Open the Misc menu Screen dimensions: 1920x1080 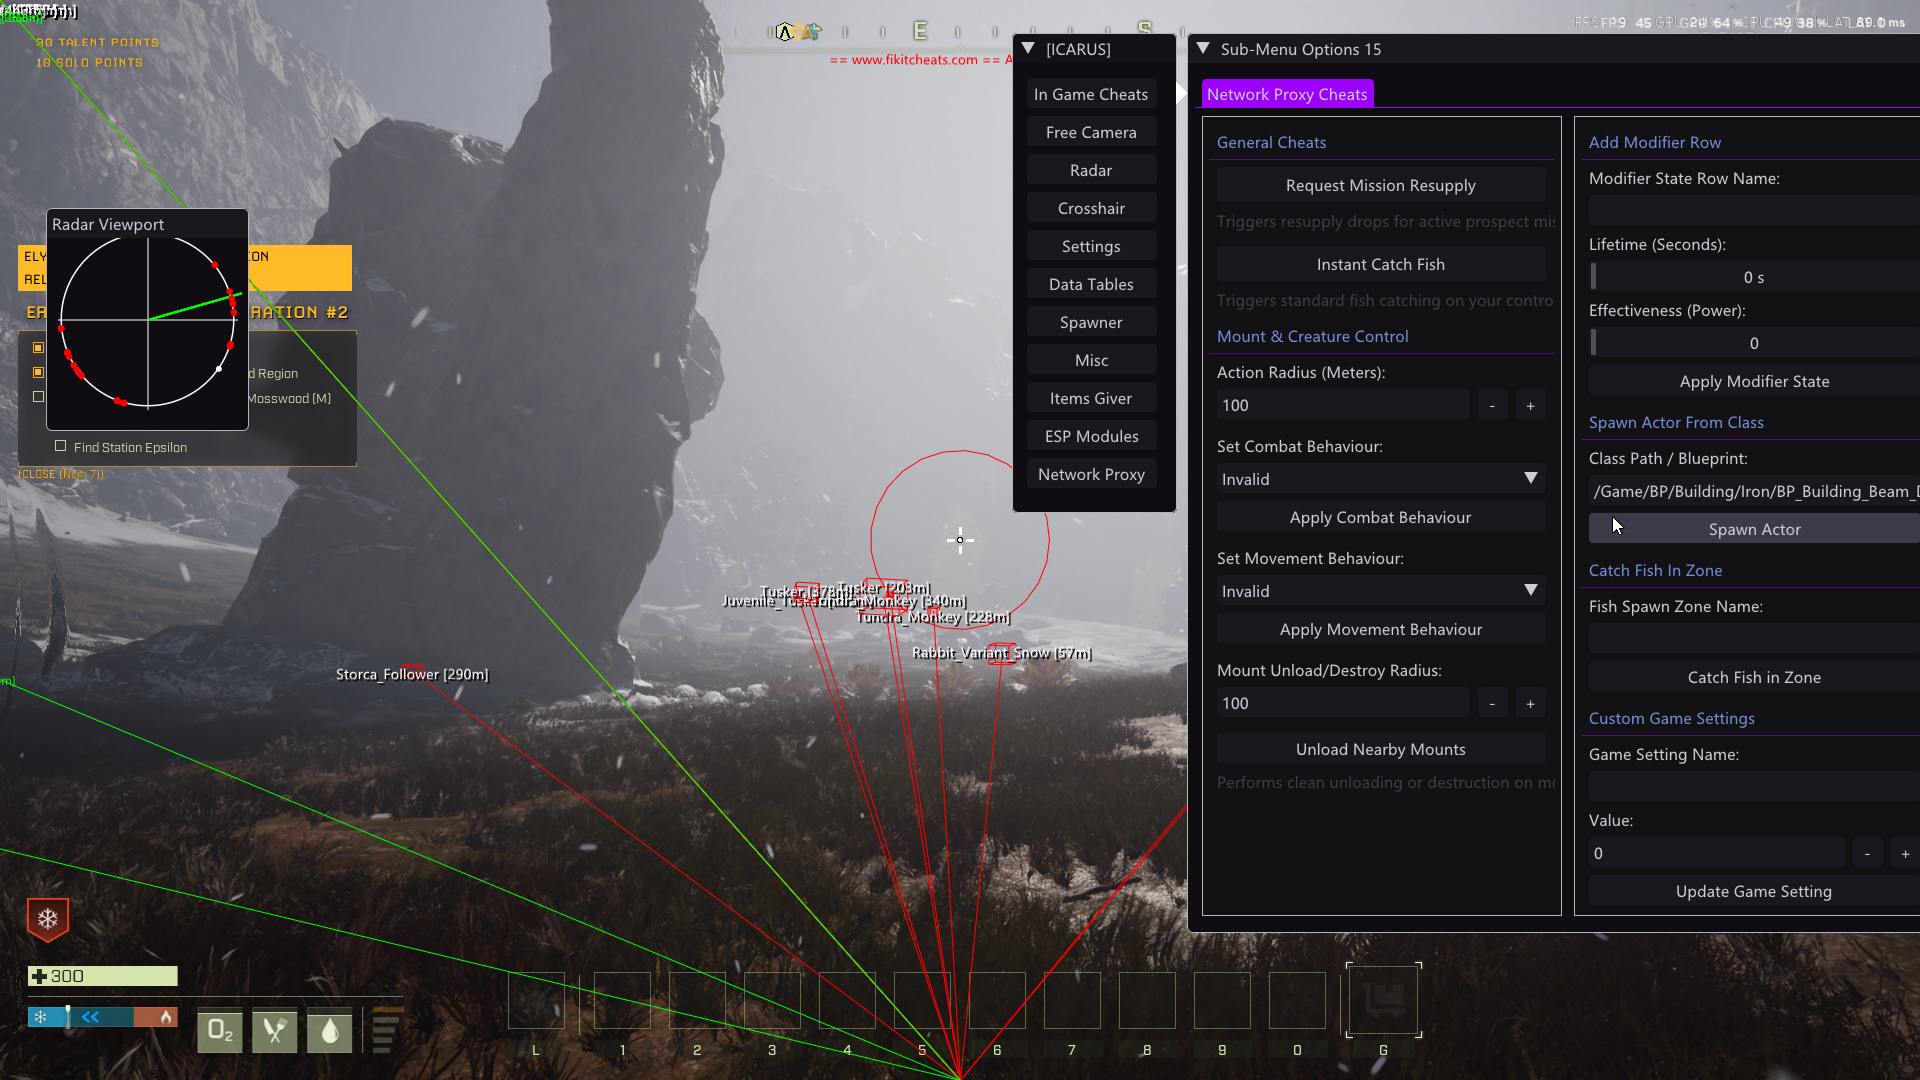point(1091,360)
